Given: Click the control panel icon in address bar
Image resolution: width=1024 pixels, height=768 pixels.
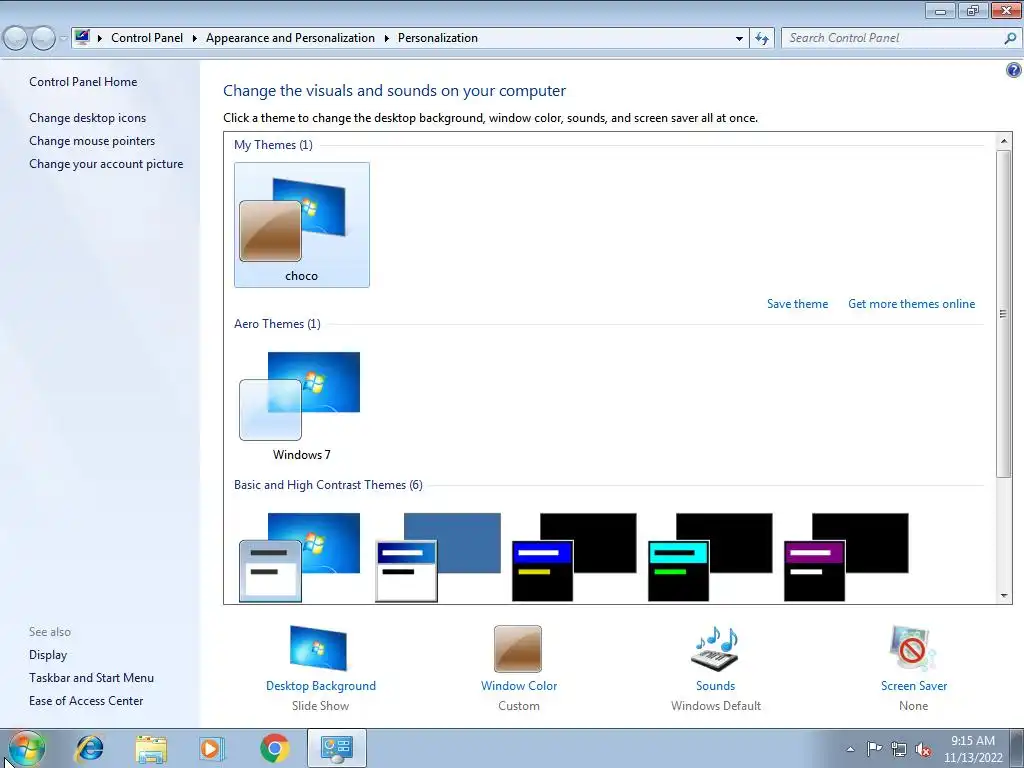Looking at the screenshot, I should (x=82, y=38).
